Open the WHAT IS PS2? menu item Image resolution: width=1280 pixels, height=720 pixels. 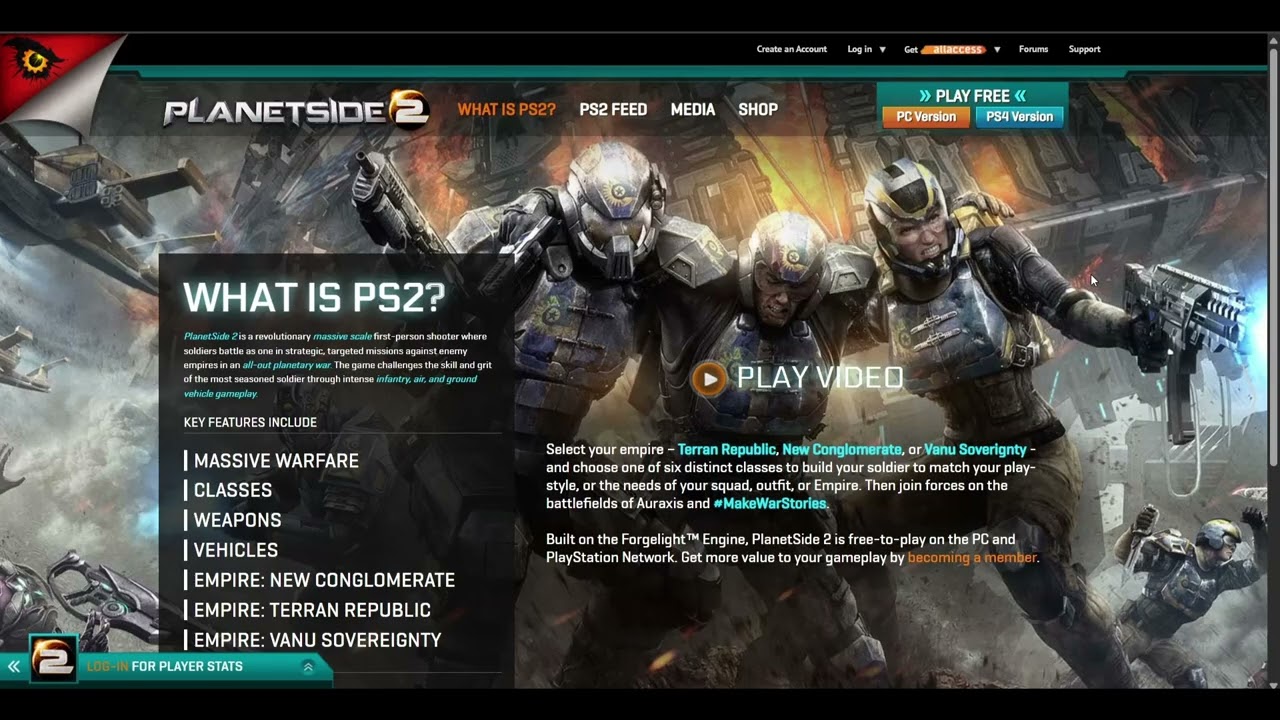[507, 110]
